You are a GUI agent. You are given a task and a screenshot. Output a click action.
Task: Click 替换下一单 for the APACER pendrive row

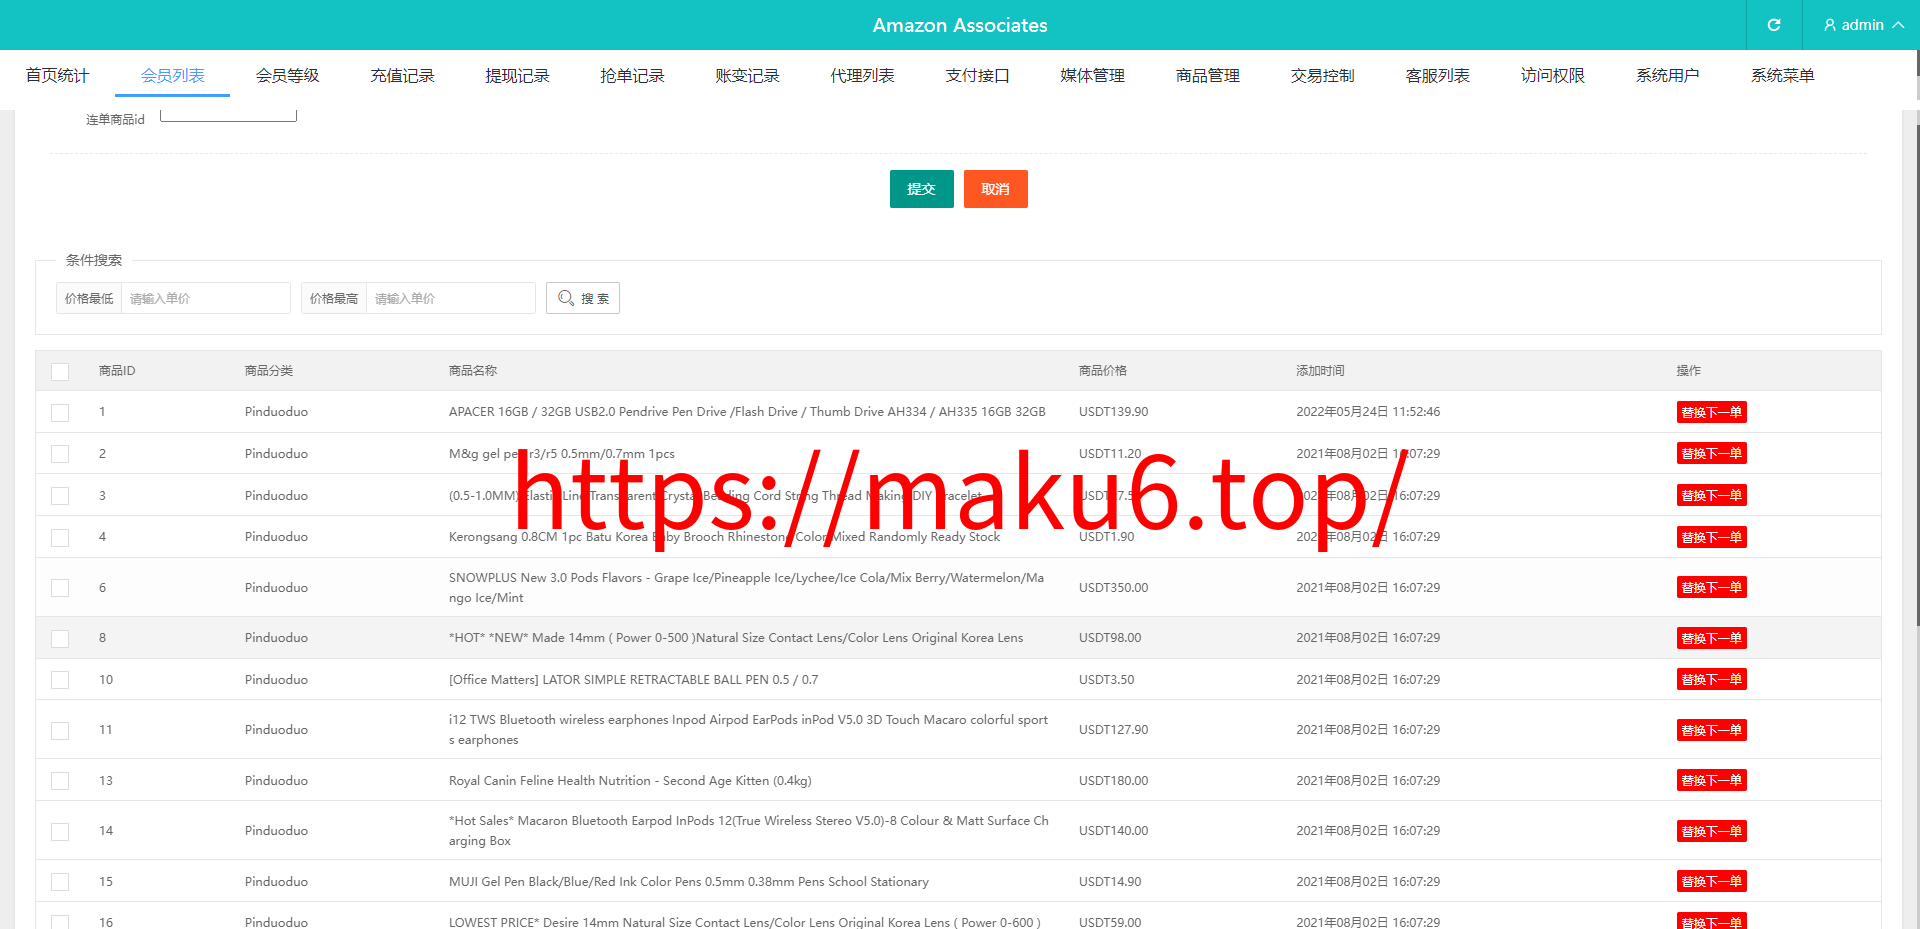[x=1711, y=412]
